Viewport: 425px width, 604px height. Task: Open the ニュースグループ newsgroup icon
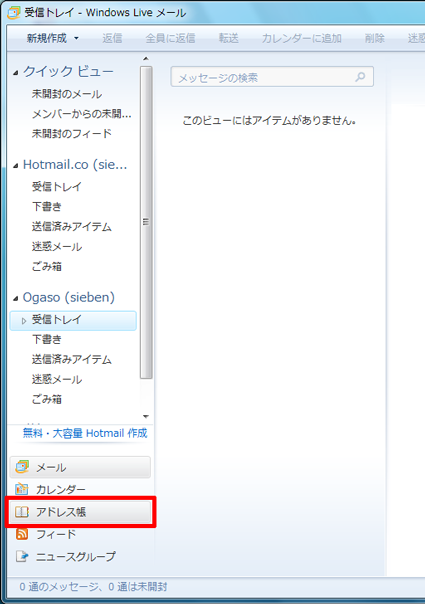click(x=22, y=556)
